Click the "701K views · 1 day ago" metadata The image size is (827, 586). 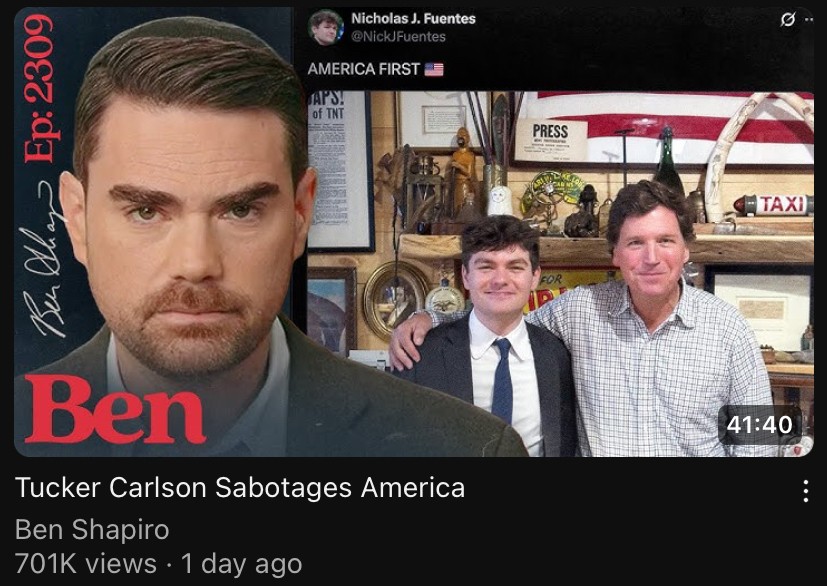pyautogui.click(x=158, y=564)
